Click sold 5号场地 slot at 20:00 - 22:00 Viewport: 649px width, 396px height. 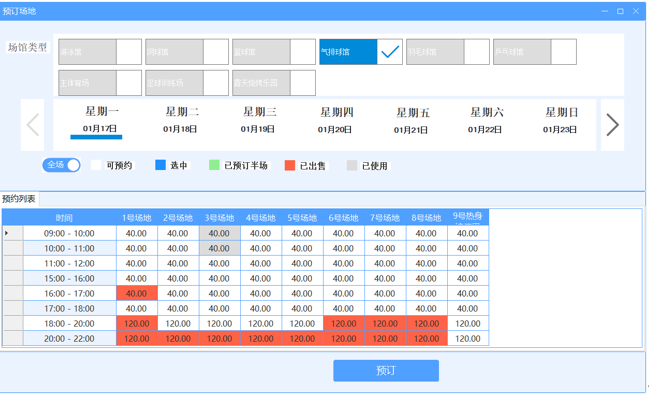(302, 338)
